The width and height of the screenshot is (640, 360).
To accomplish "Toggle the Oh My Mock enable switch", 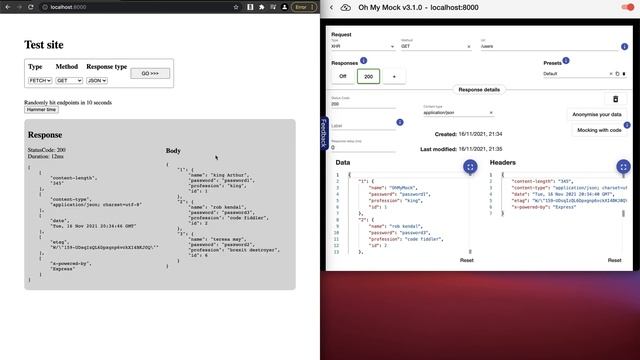I will pyautogui.click(x=627, y=7).
